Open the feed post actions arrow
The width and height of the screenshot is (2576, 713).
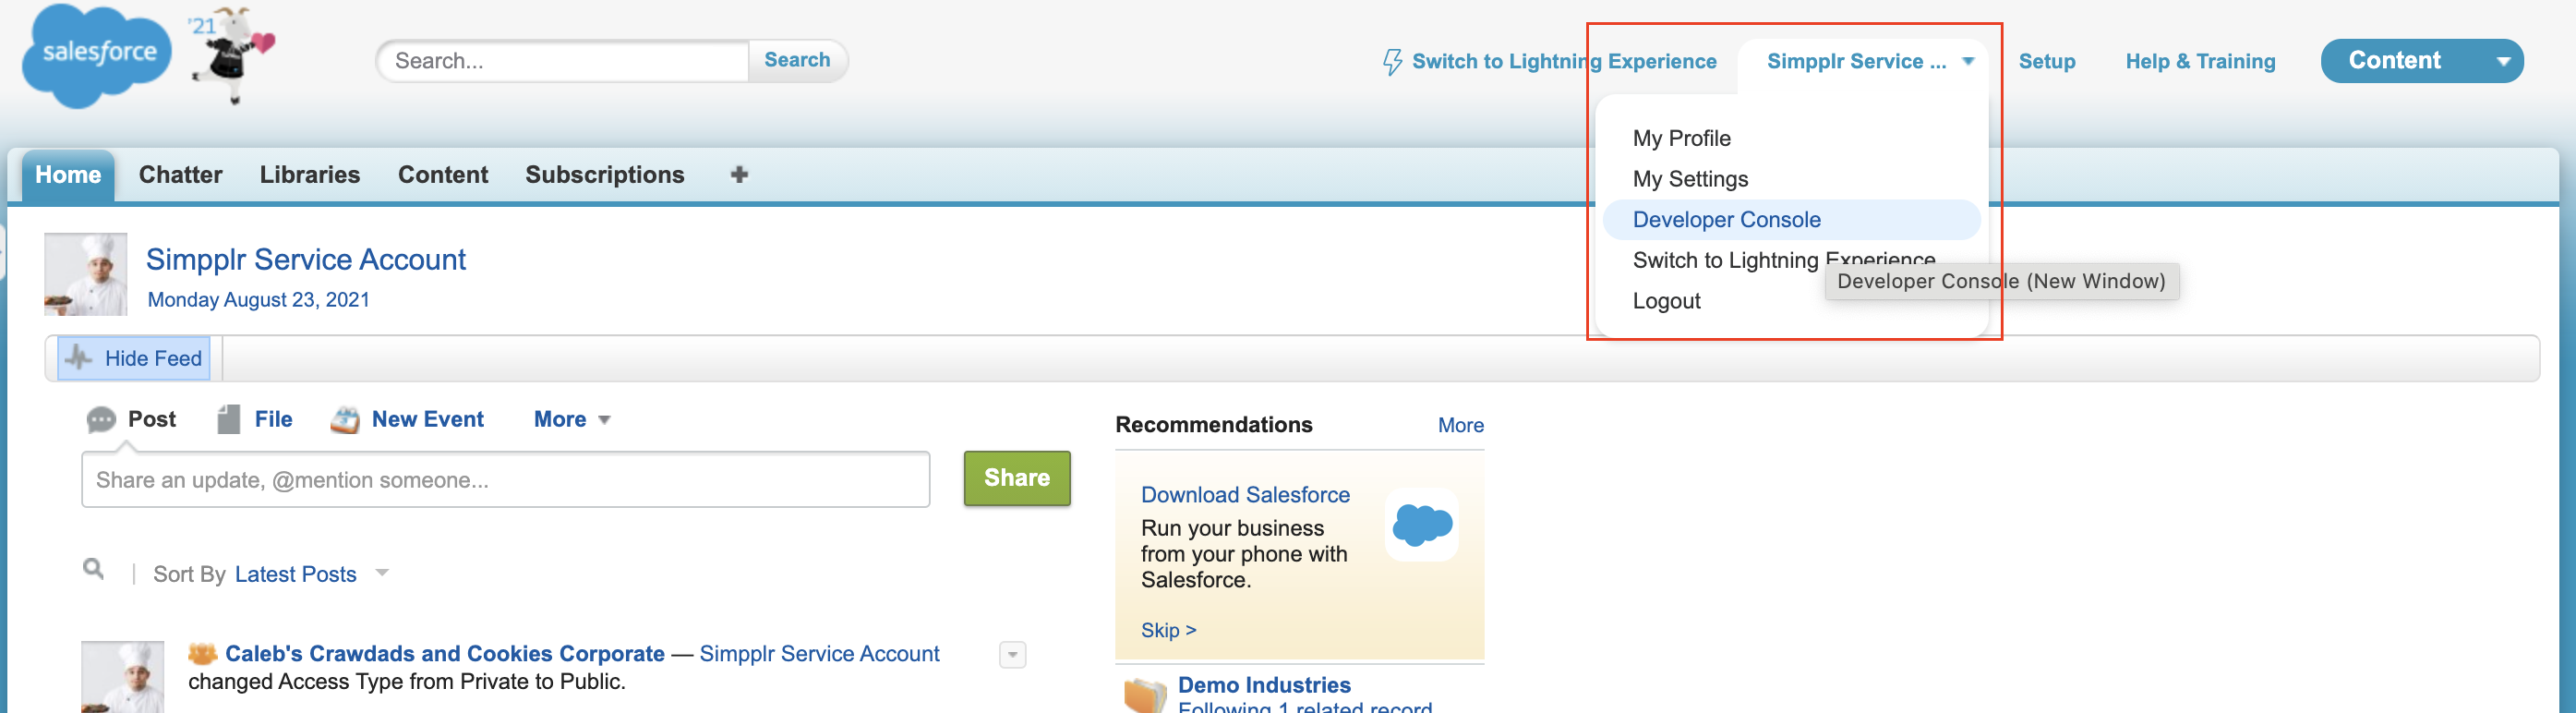point(1012,655)
